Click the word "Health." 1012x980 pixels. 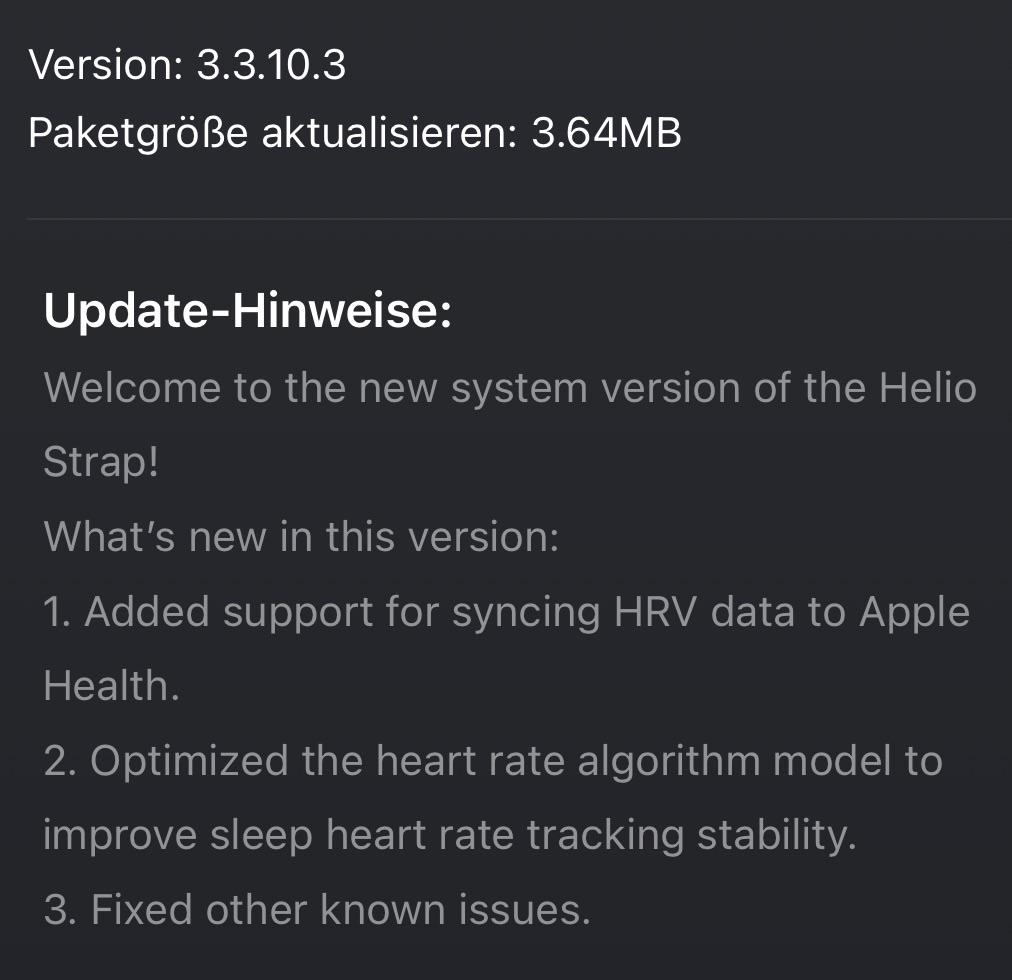coord(112,686)
